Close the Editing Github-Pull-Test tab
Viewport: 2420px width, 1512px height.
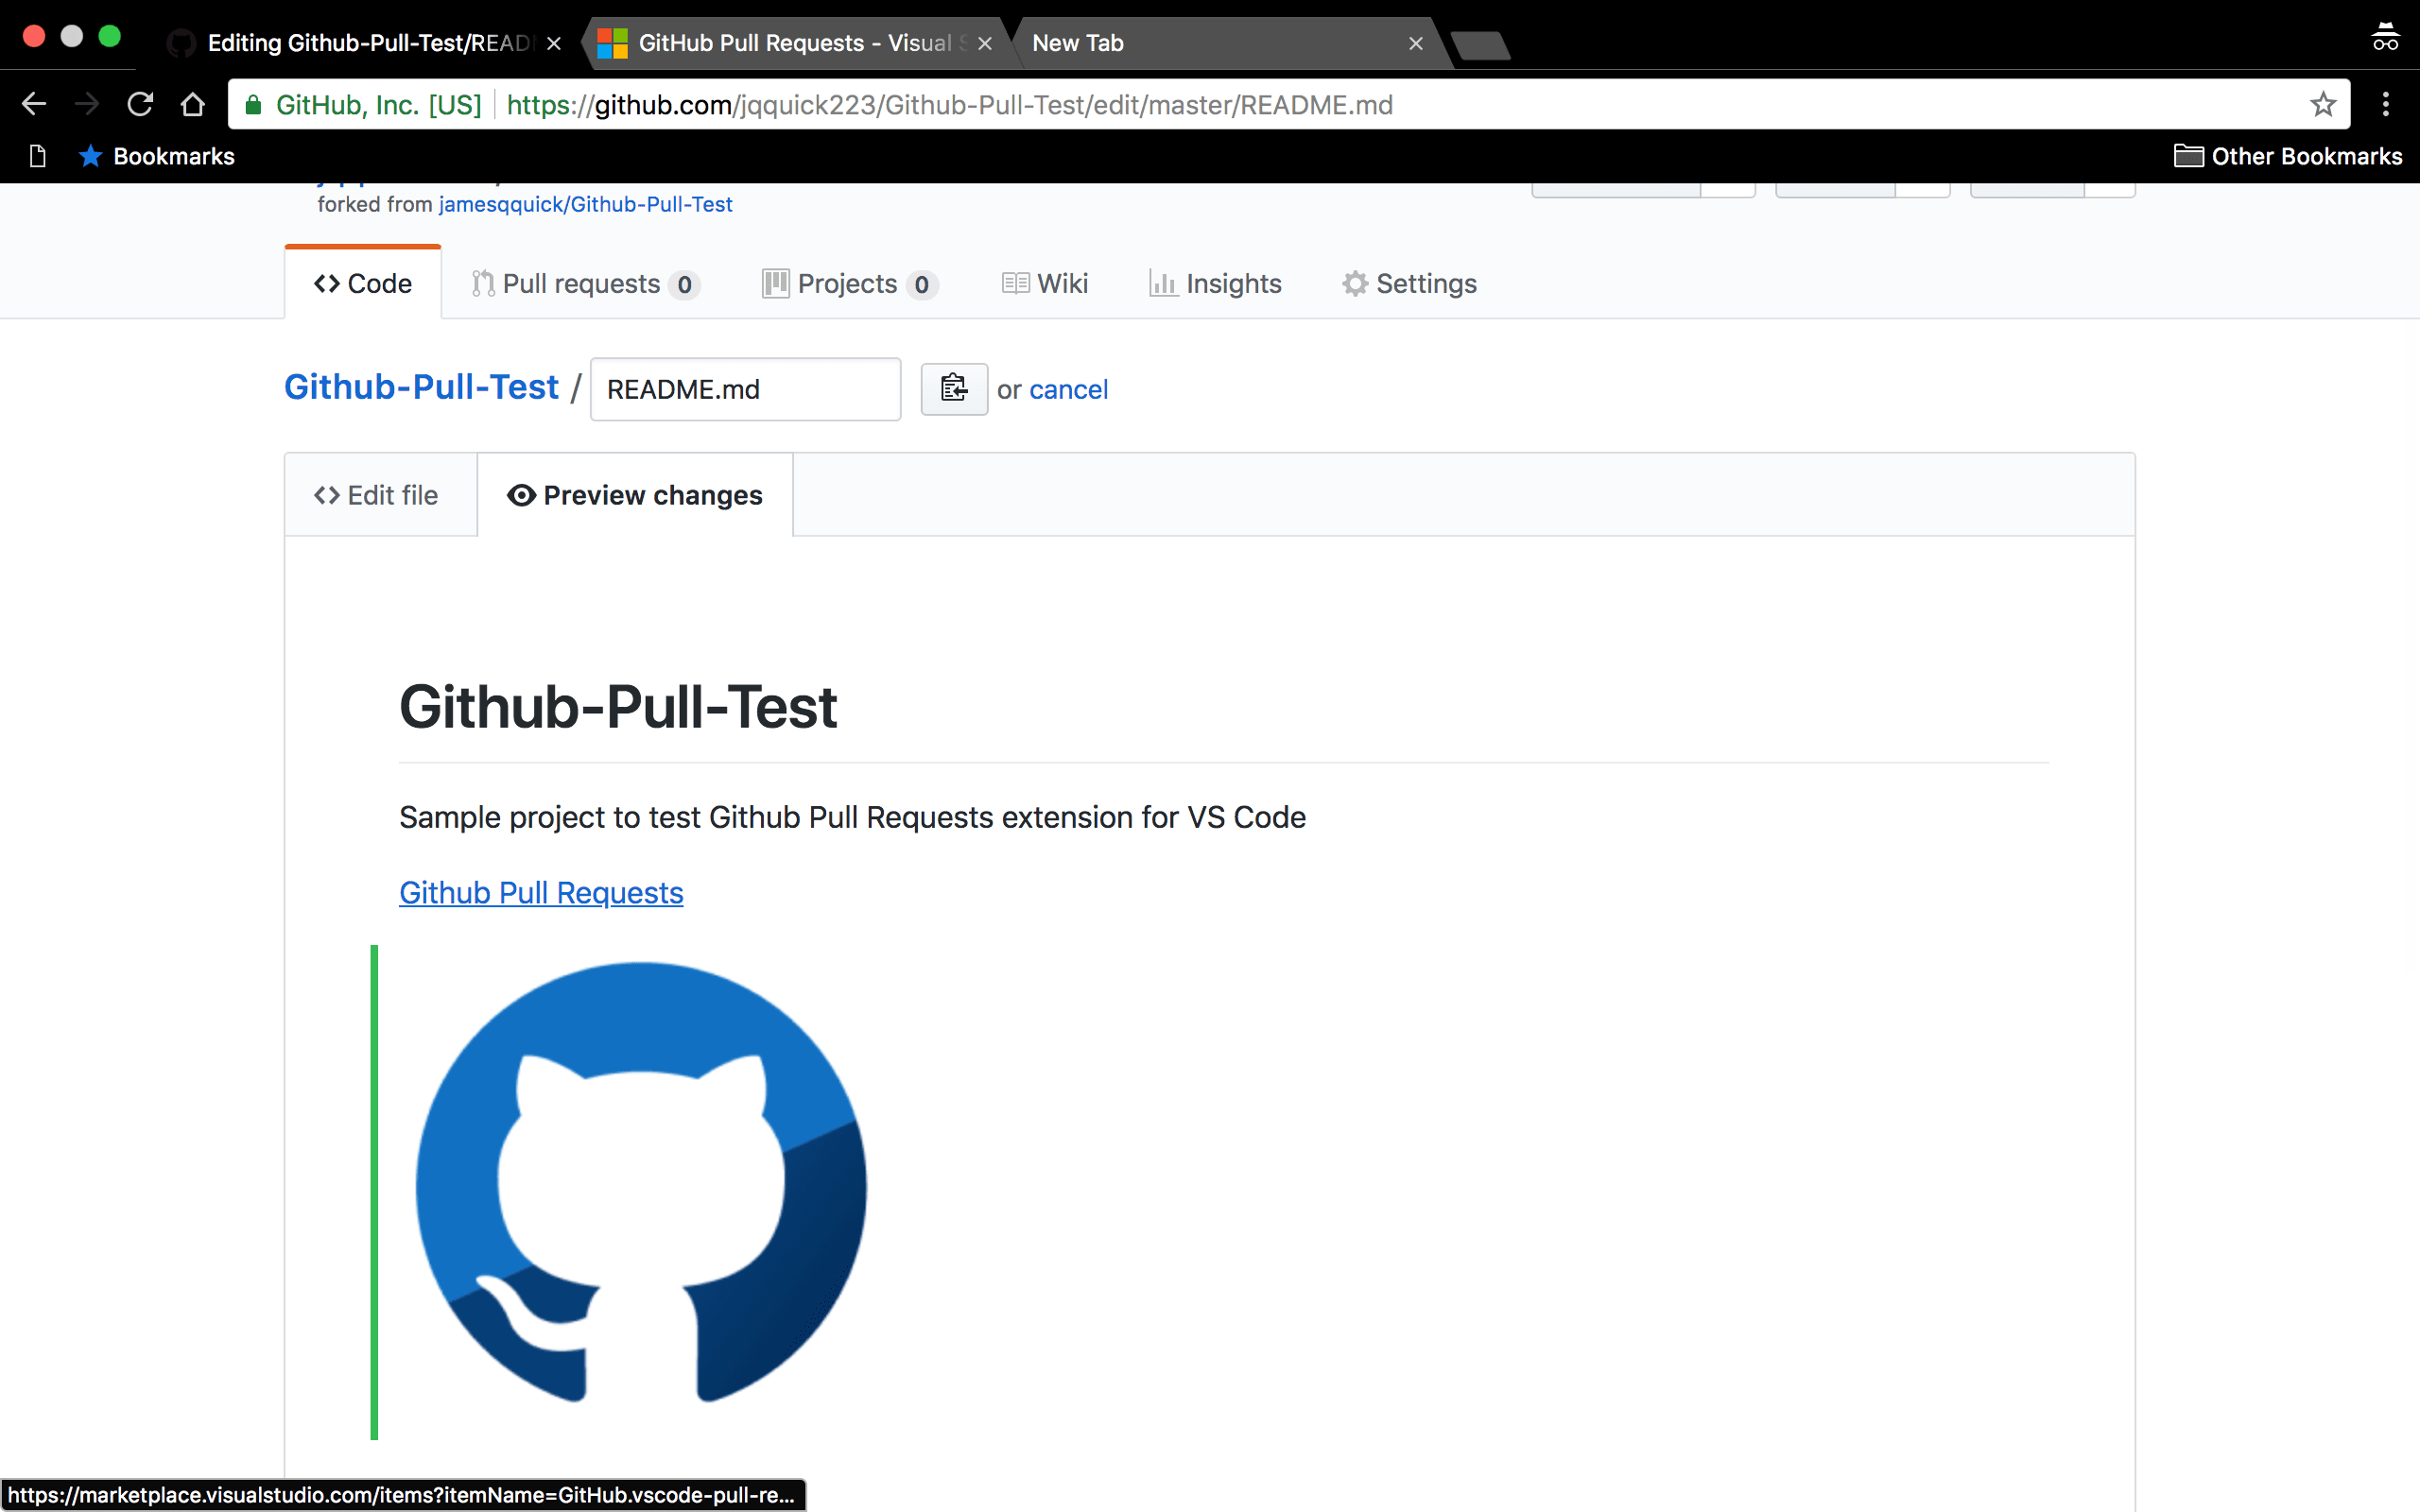(x=554, y=43)
